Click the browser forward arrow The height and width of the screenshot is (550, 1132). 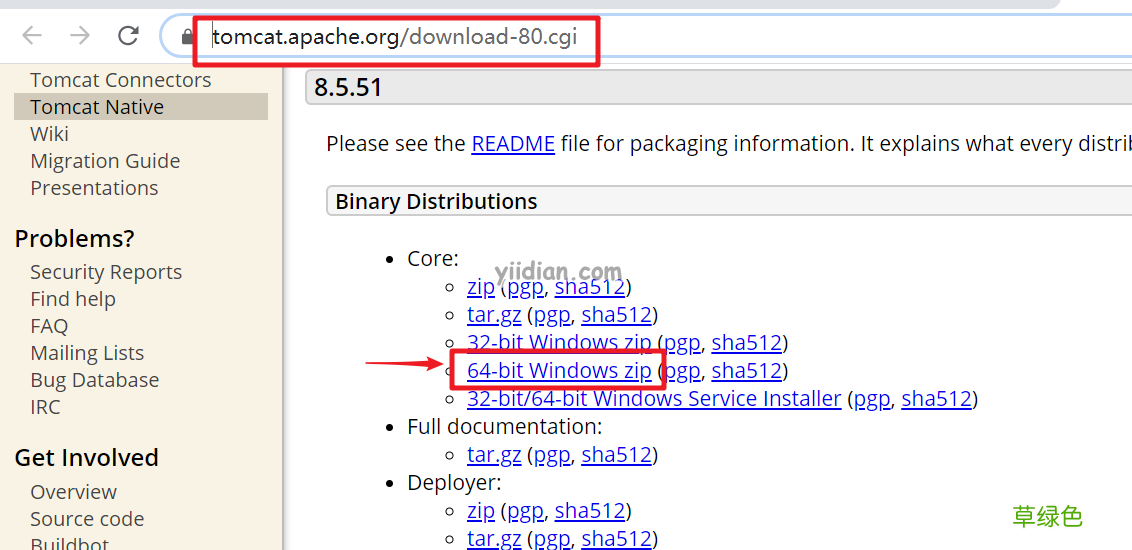point(80,37)
